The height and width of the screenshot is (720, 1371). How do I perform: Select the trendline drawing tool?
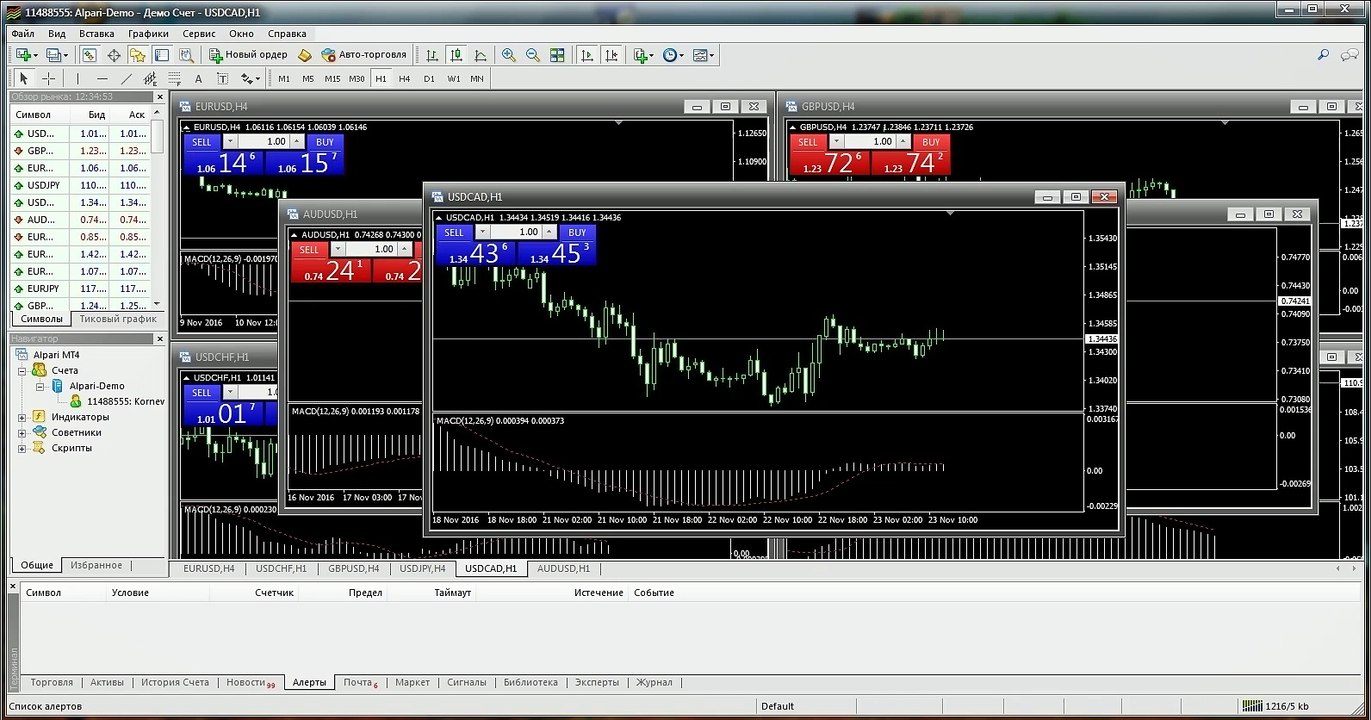126,78
